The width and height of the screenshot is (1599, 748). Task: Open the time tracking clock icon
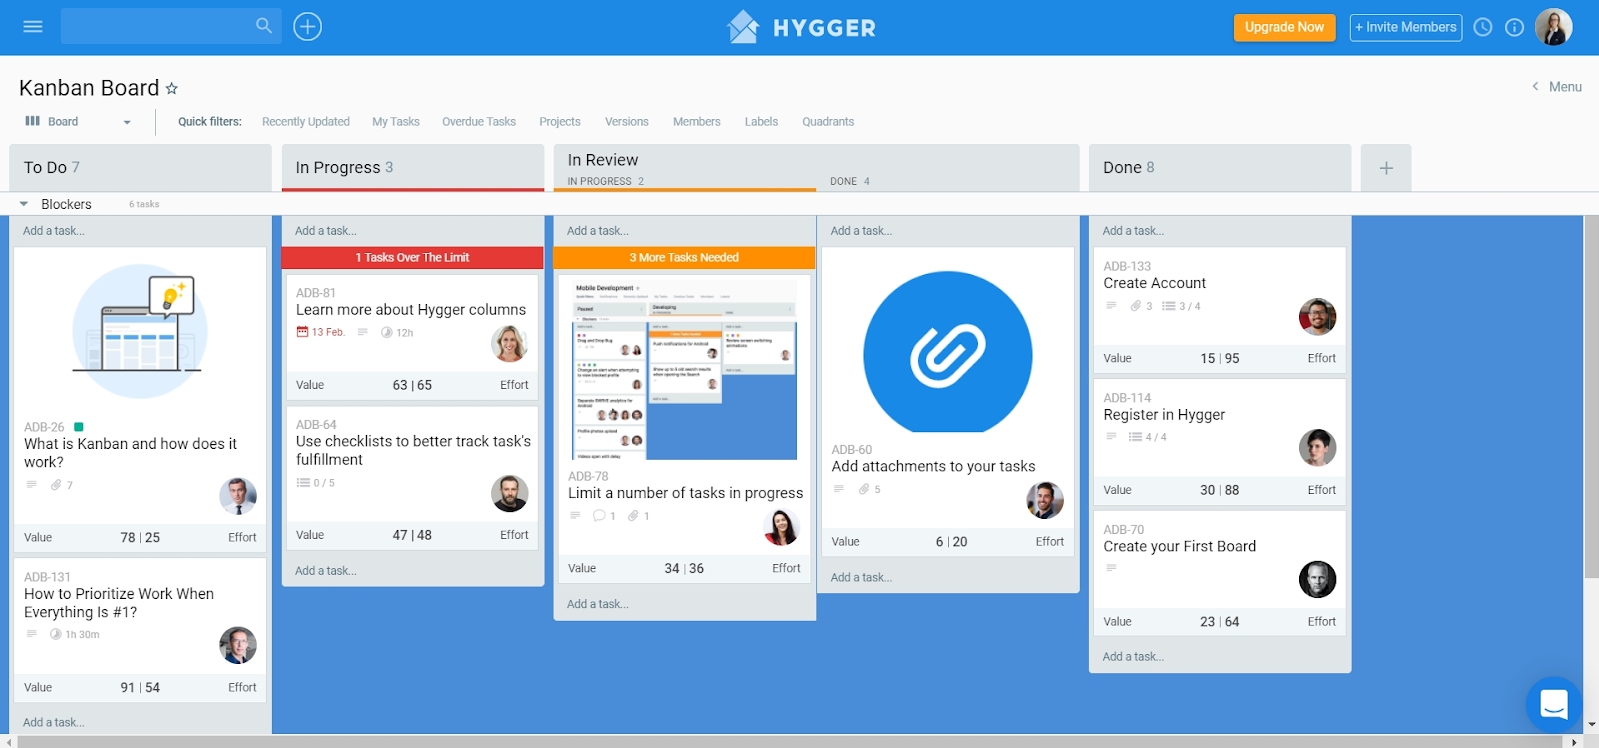click(x=1483, y=27)
